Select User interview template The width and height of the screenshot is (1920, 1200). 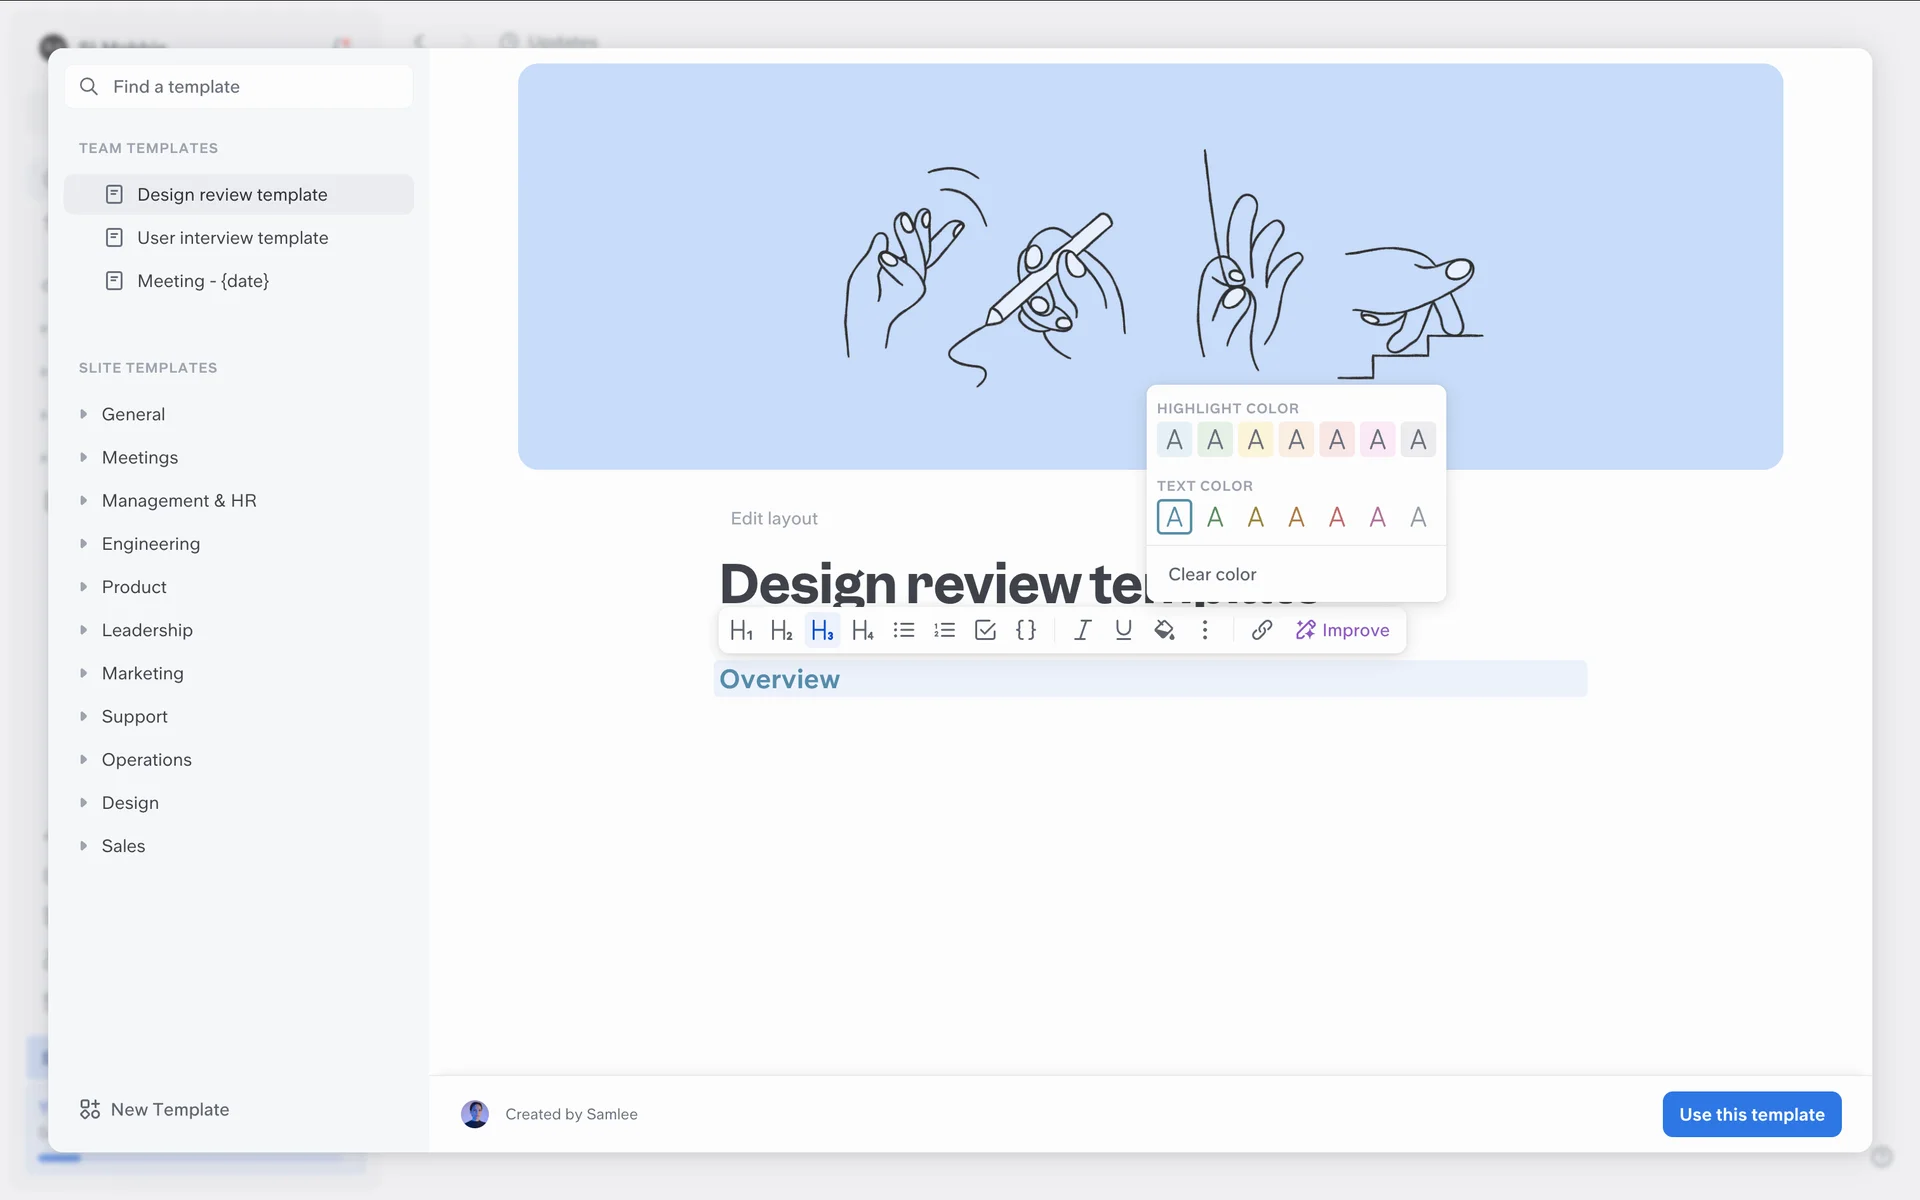(x=232, y=238)
